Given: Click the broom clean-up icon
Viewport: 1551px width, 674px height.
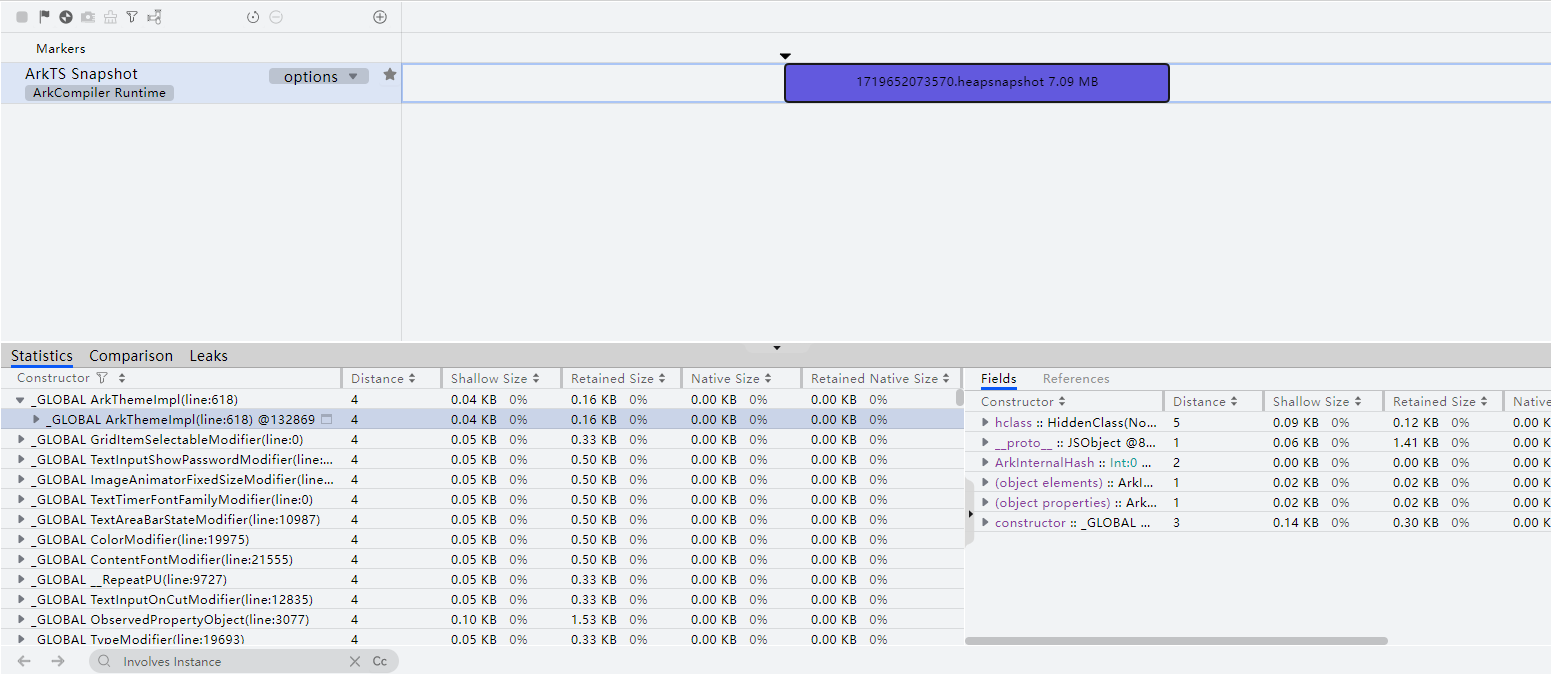Looking at the screenshot, I should click(110, 17).
